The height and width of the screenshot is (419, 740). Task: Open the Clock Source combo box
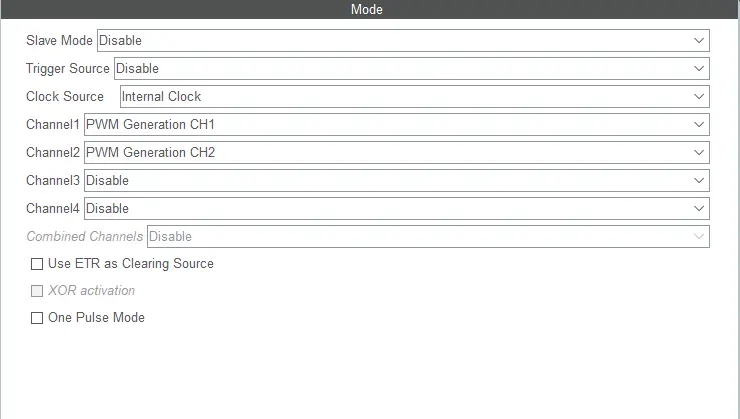point(413,97)
